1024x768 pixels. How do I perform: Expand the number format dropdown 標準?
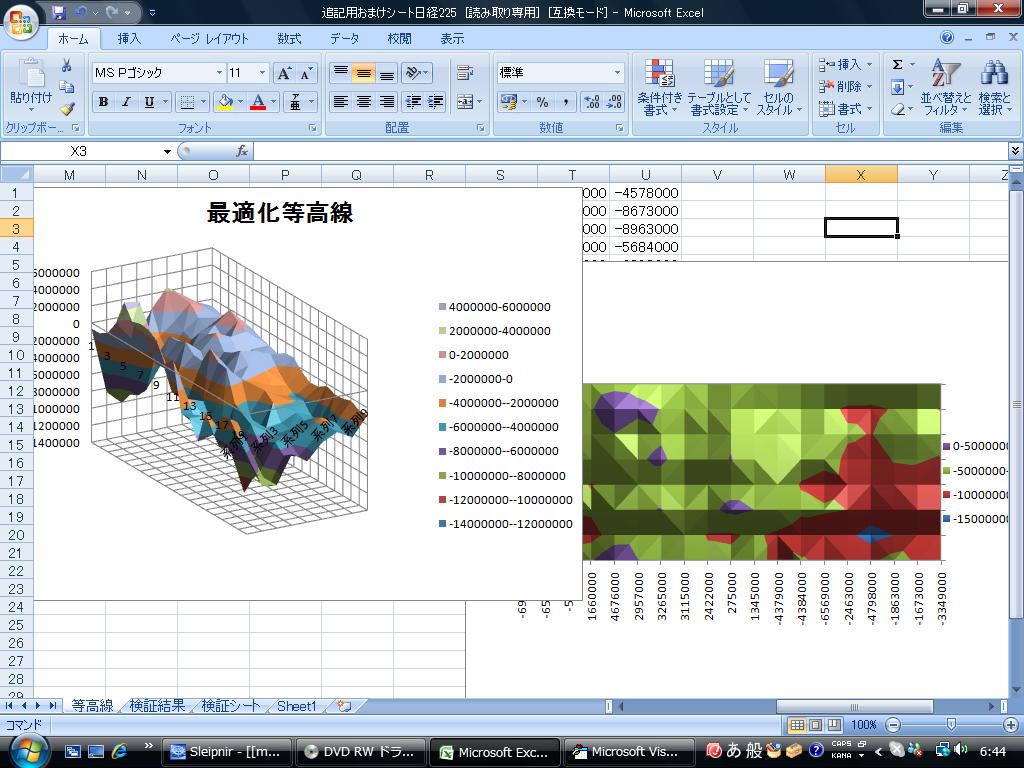617,73
